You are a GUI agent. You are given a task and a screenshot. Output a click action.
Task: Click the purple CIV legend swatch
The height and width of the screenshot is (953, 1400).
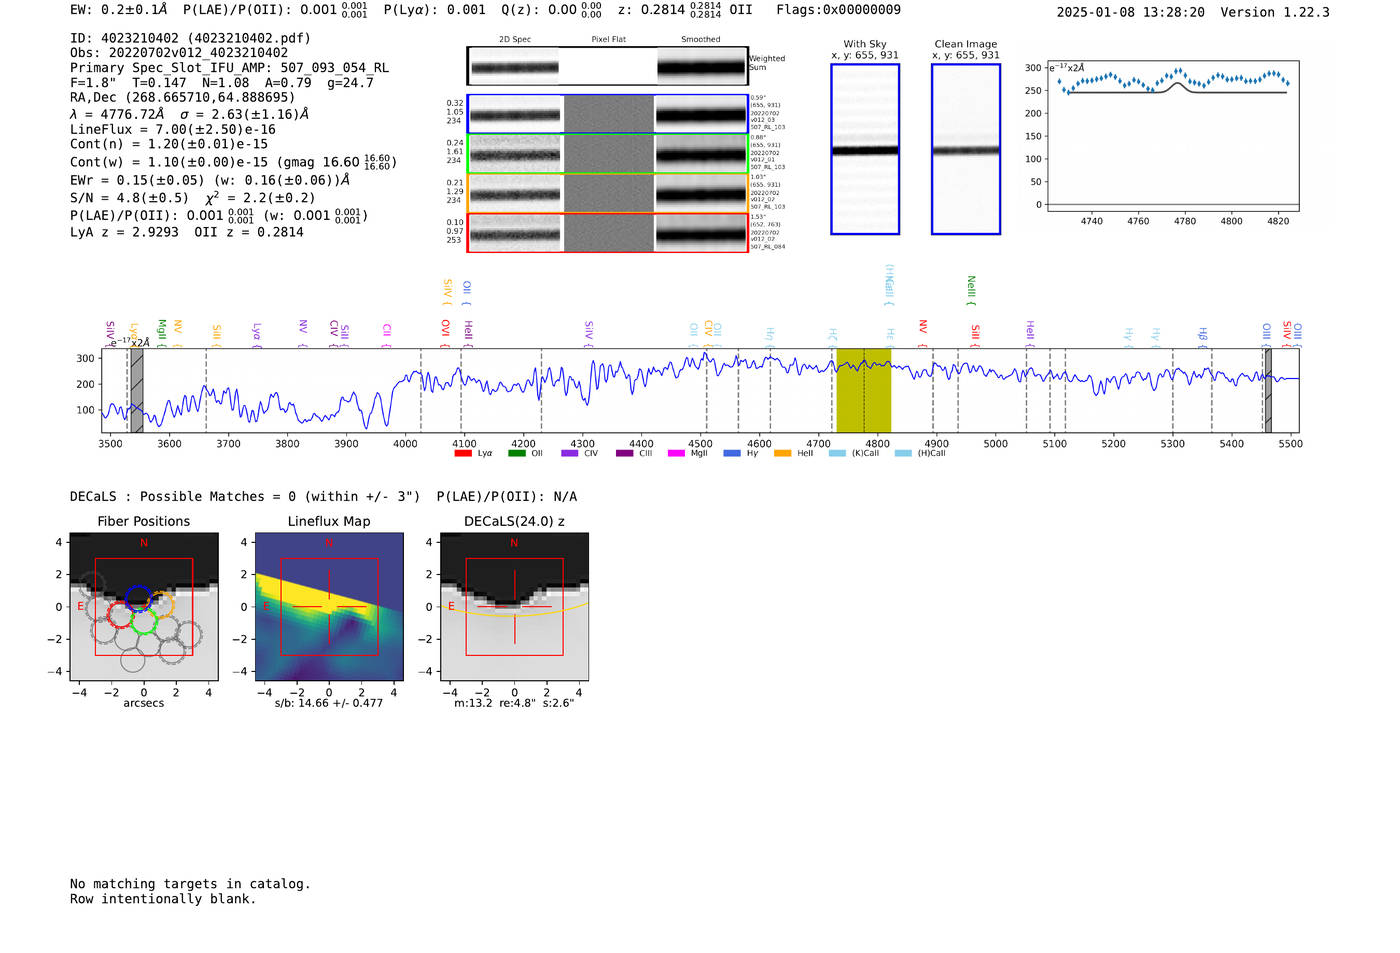(x=570, y=454)
